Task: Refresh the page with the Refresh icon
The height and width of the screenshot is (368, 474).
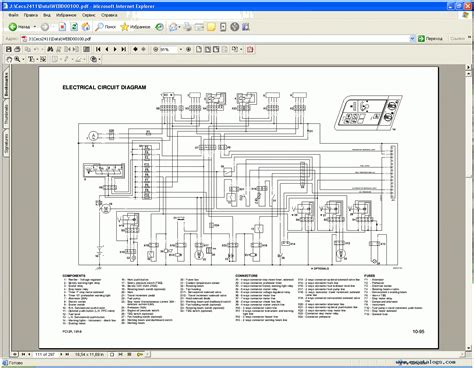Action: coord(74,27)
